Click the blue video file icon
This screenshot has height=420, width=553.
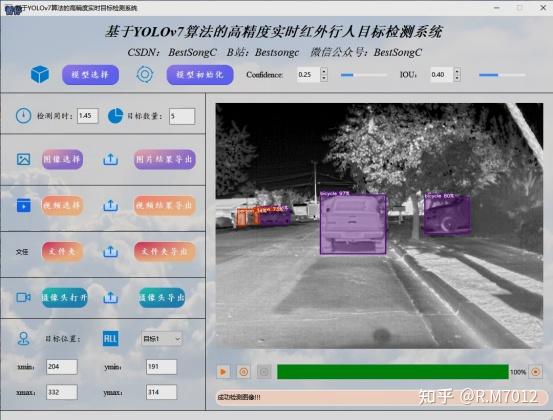[x=24, y=205]
